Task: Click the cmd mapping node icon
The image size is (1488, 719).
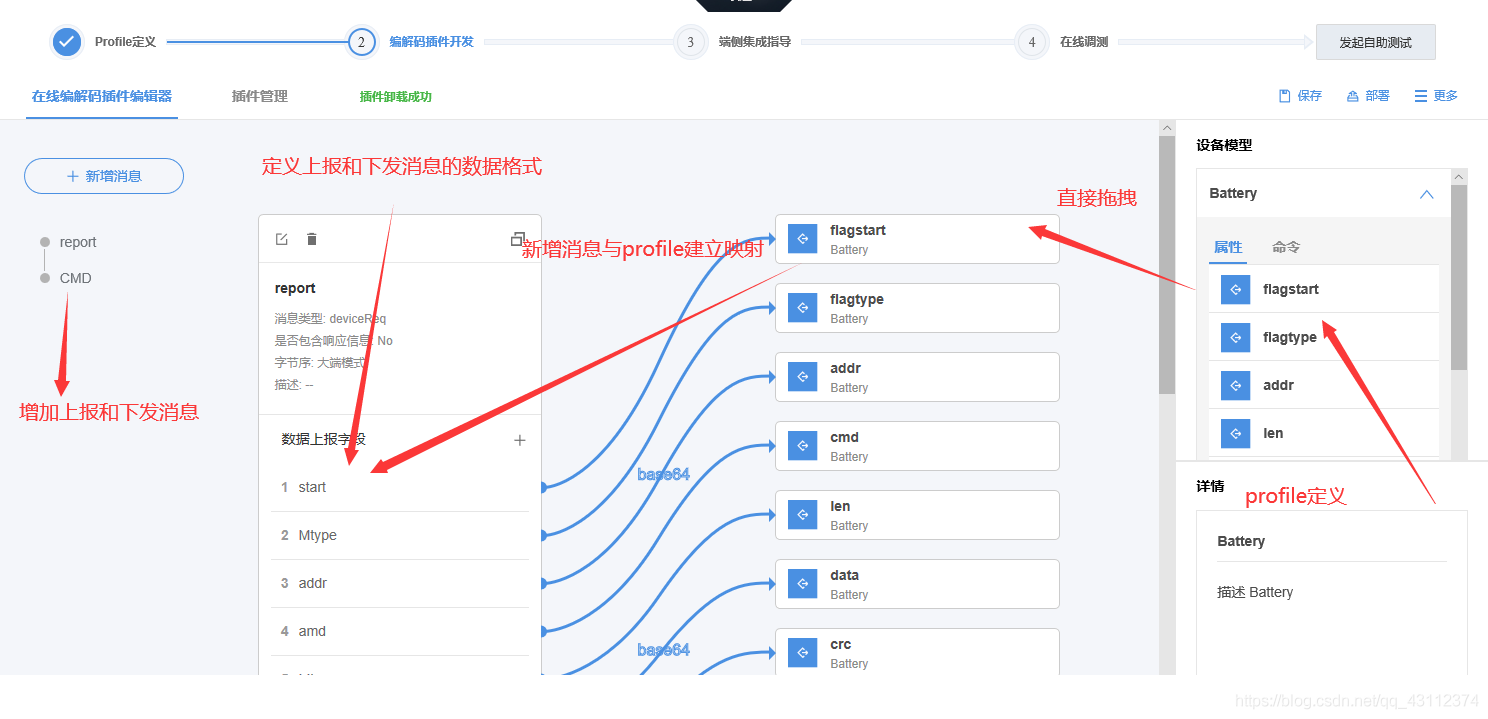Action: [x=803, y=446]
